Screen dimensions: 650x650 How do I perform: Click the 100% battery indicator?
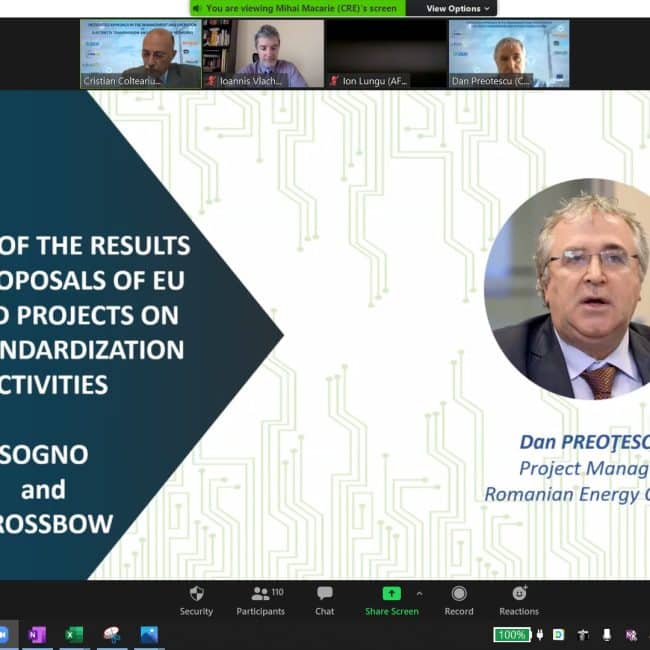pyautogui.click(x=512, y=635)
